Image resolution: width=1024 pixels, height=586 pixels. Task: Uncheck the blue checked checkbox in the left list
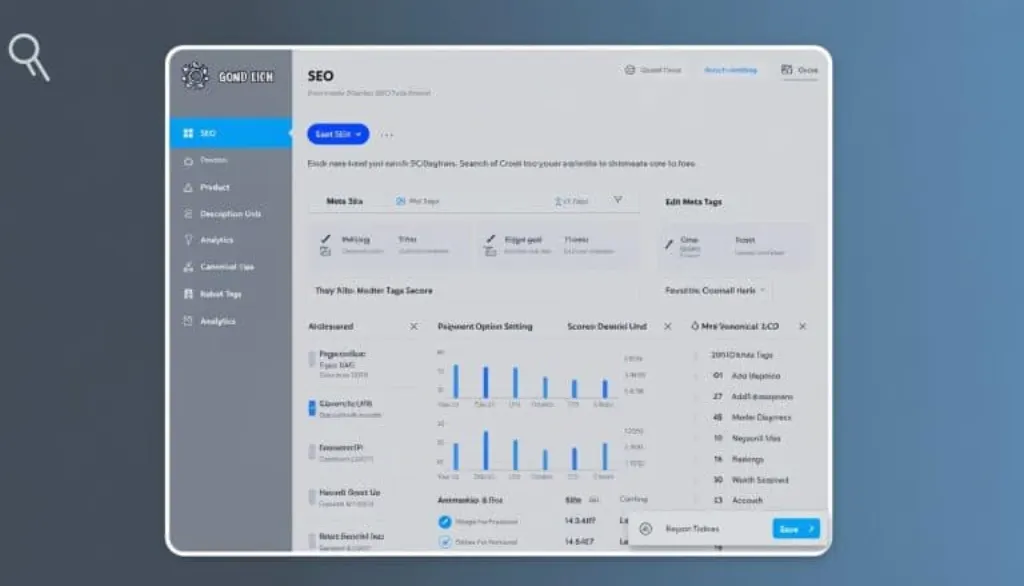pyautogui.click(x=312, y=408)
